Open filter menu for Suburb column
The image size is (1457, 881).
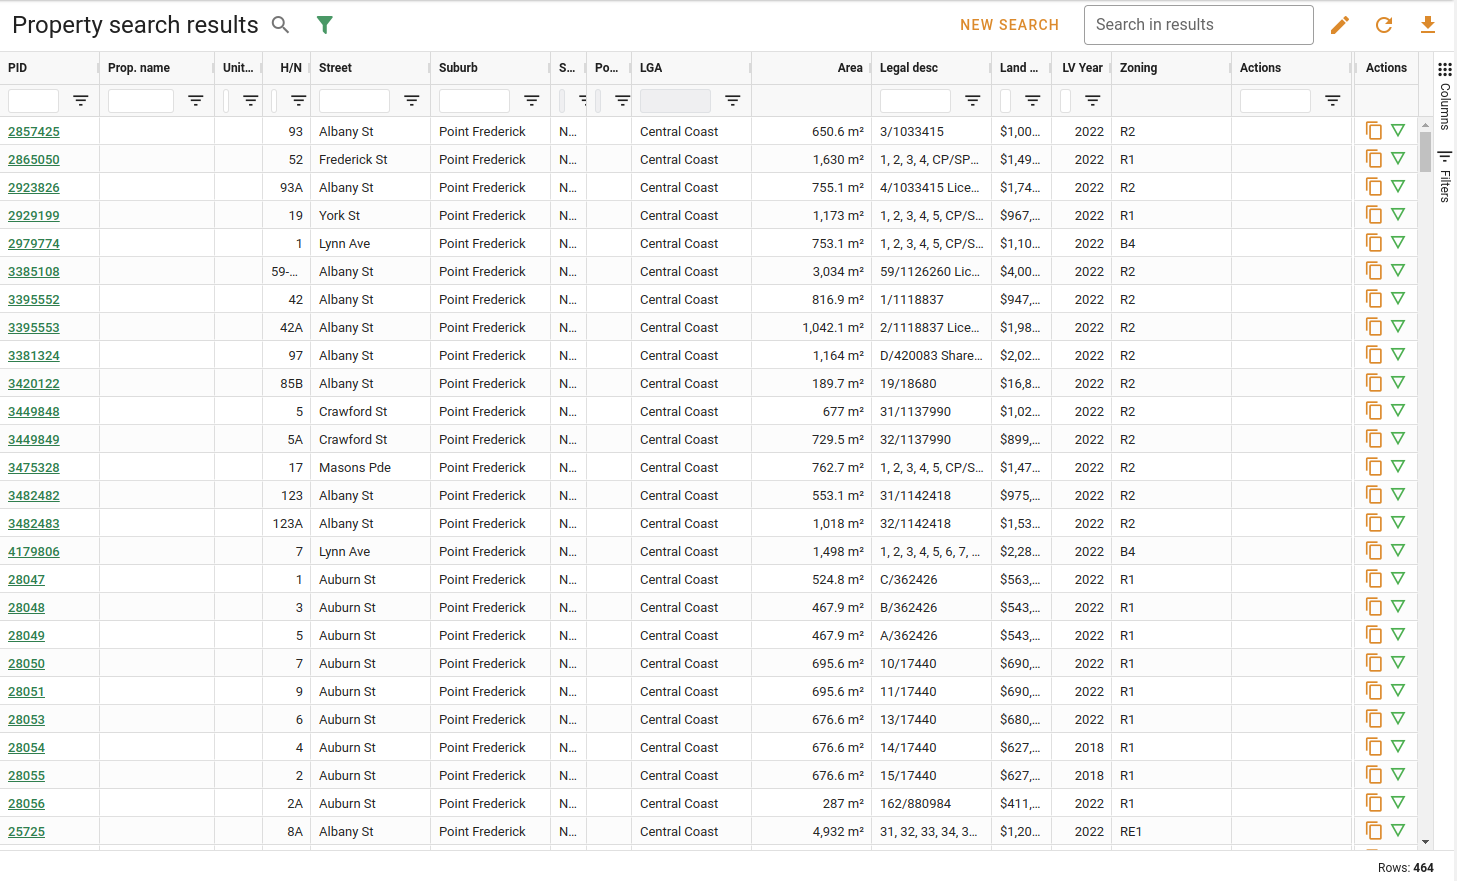[x=531, y=101]
